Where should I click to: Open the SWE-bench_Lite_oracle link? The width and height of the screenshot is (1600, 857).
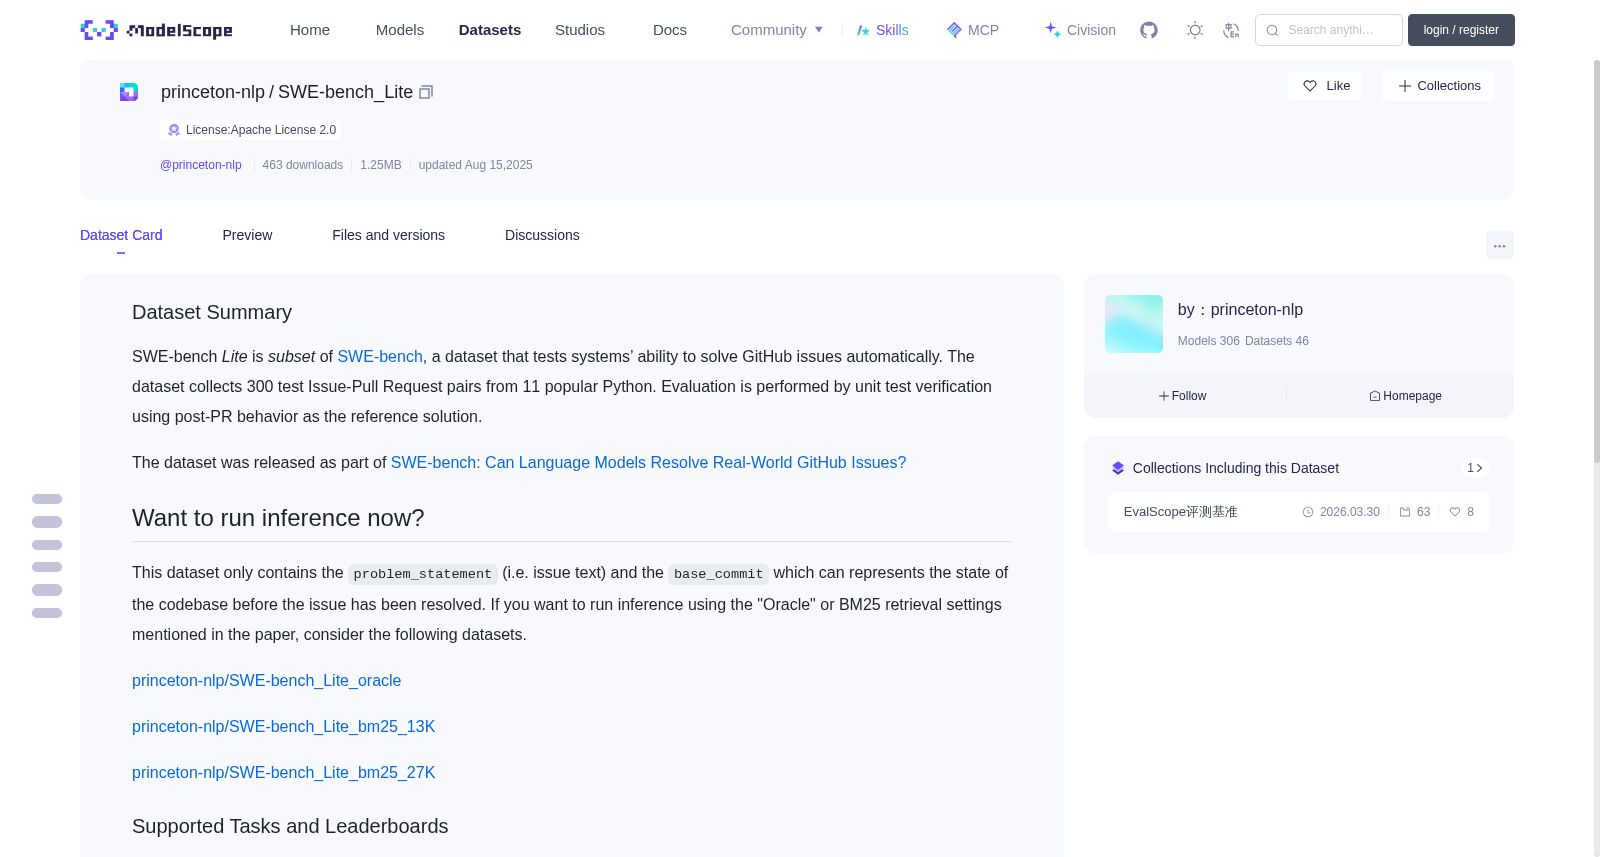(x=266, y=681)
